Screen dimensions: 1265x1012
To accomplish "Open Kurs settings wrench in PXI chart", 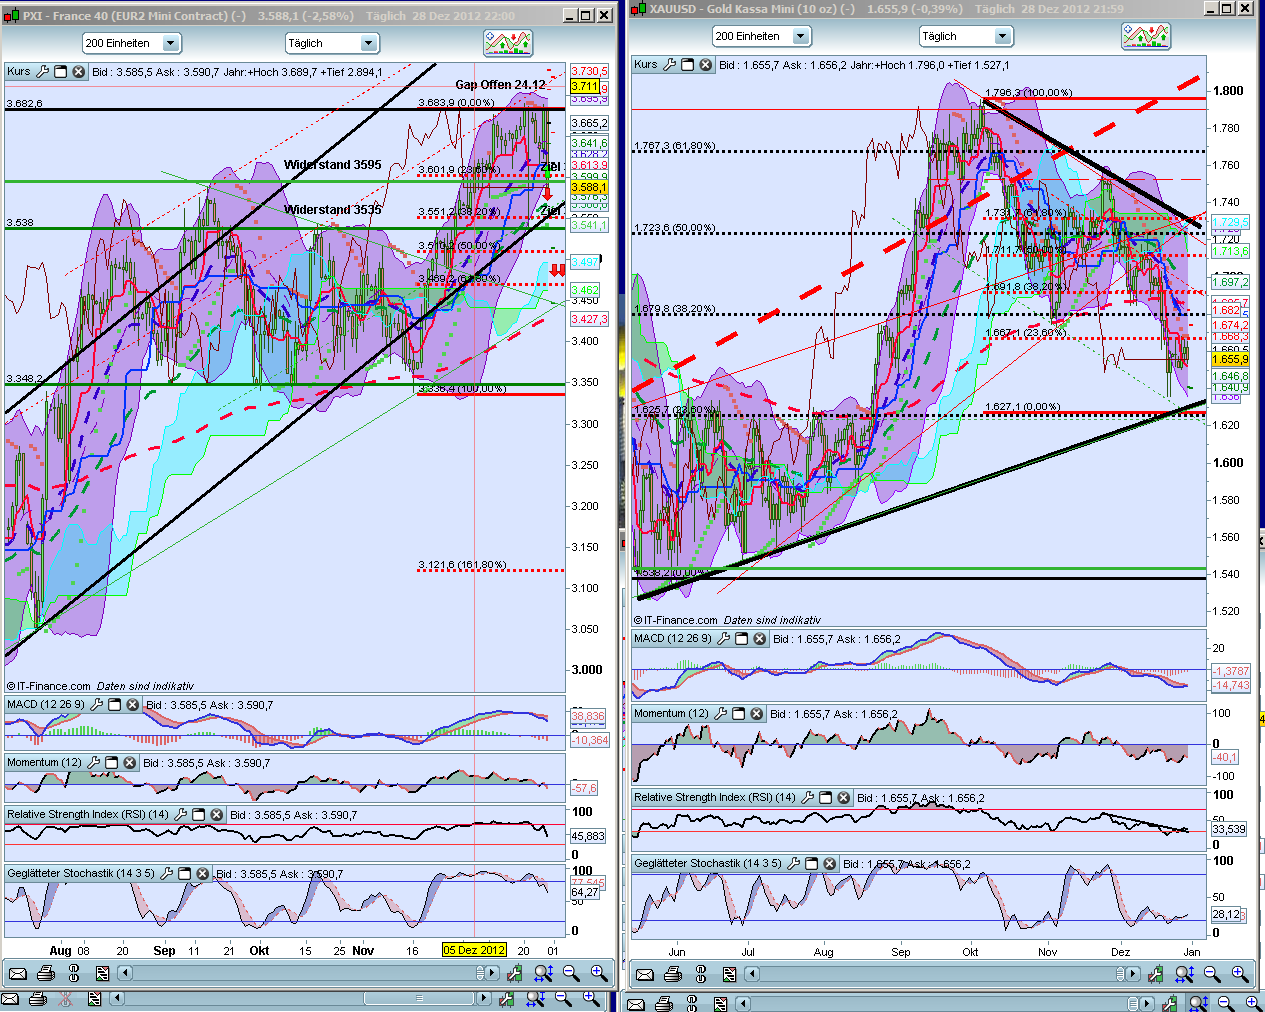I will tap(42, 72).
